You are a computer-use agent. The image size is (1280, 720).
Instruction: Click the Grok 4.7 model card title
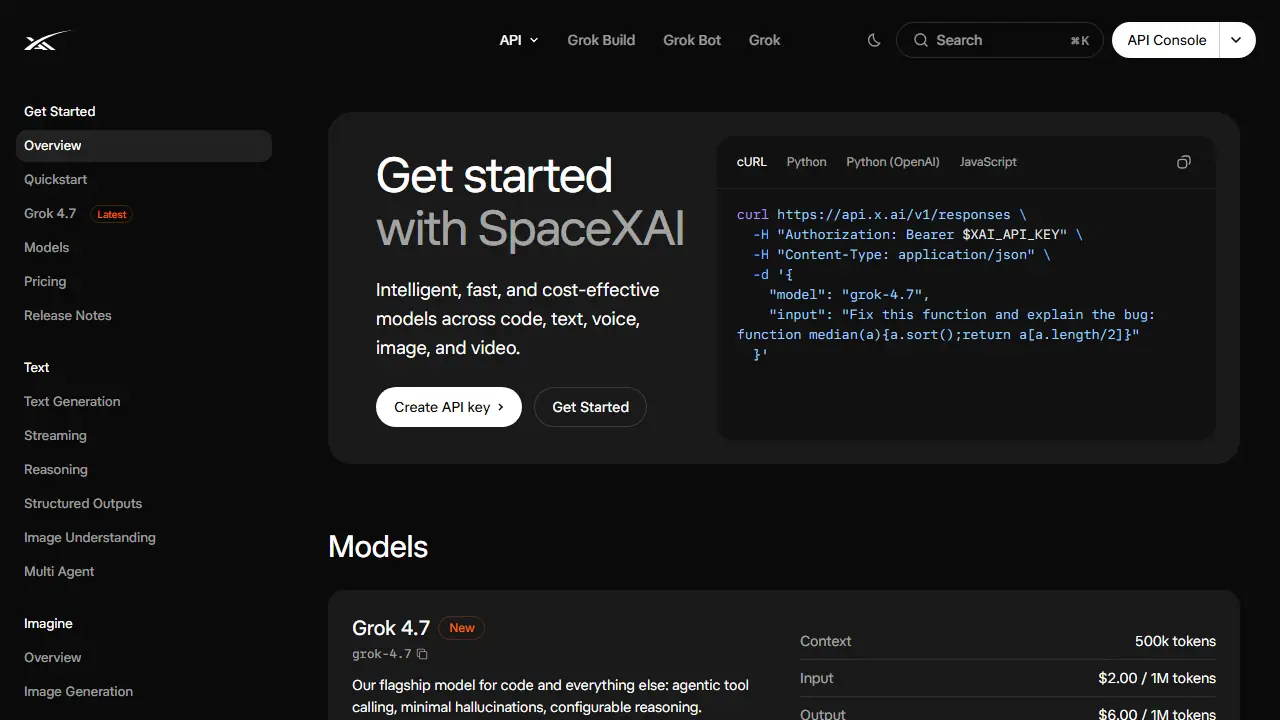[x=391, y=628]
